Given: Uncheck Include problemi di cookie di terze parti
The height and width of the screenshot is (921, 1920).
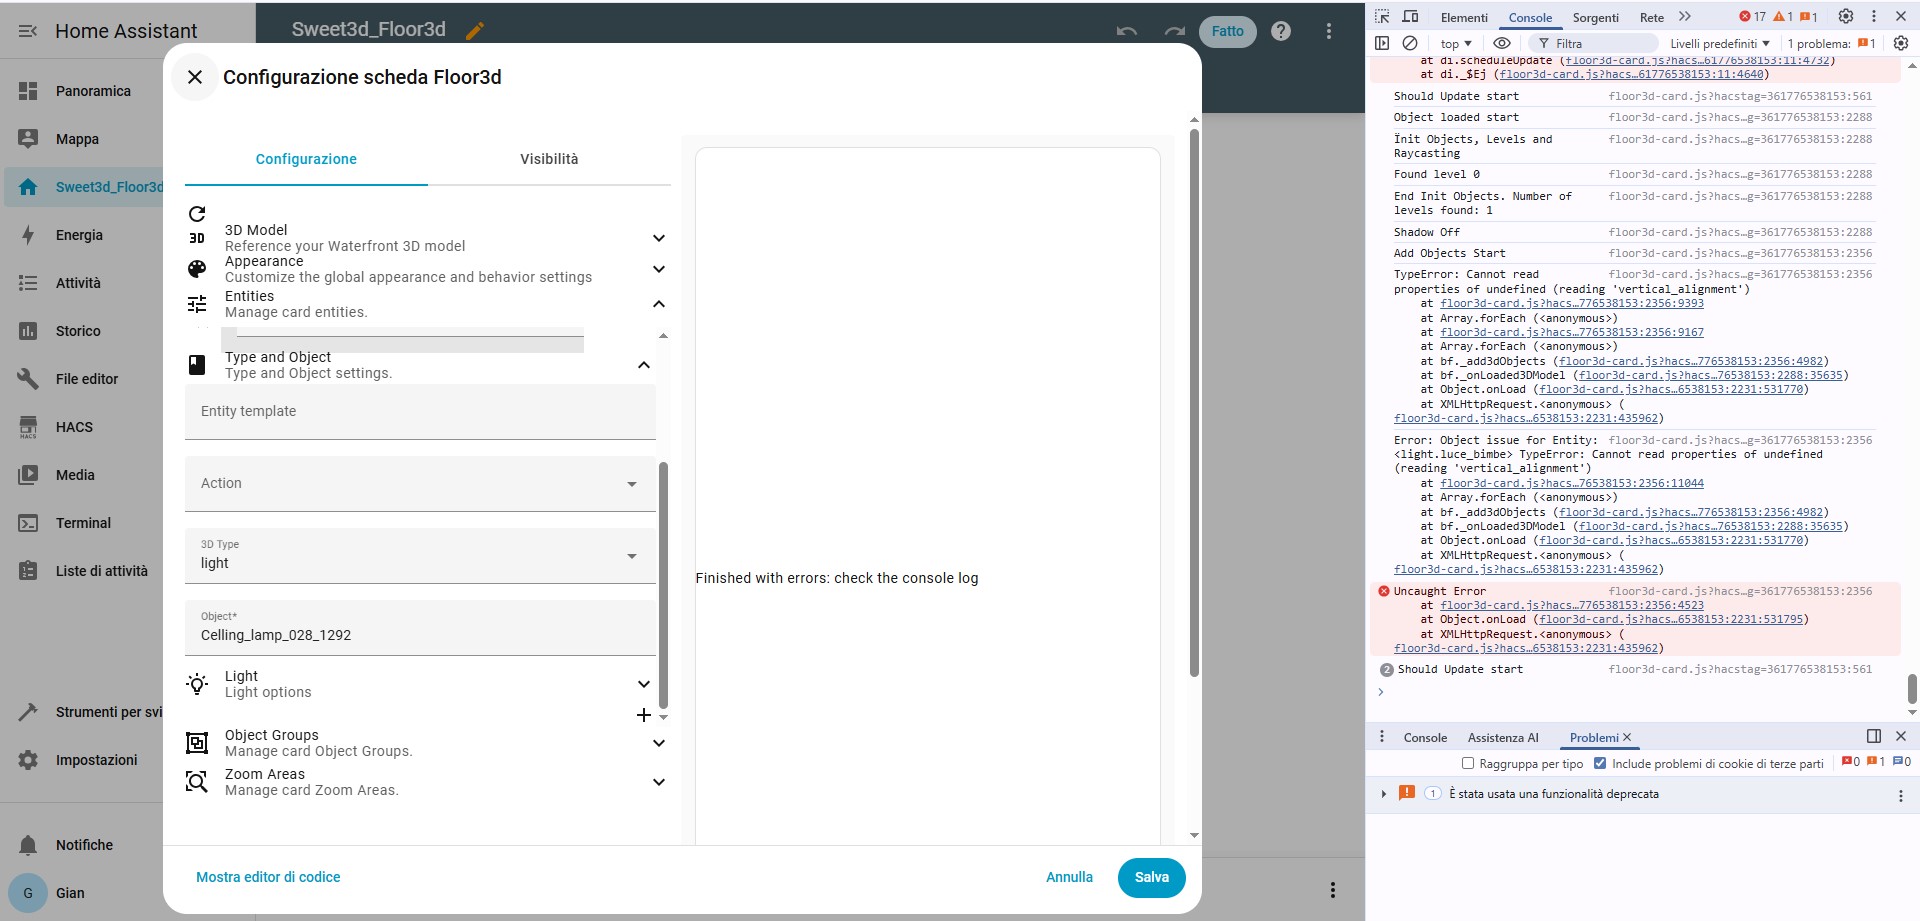Looking at the screenshot, I should (1600, 763).
